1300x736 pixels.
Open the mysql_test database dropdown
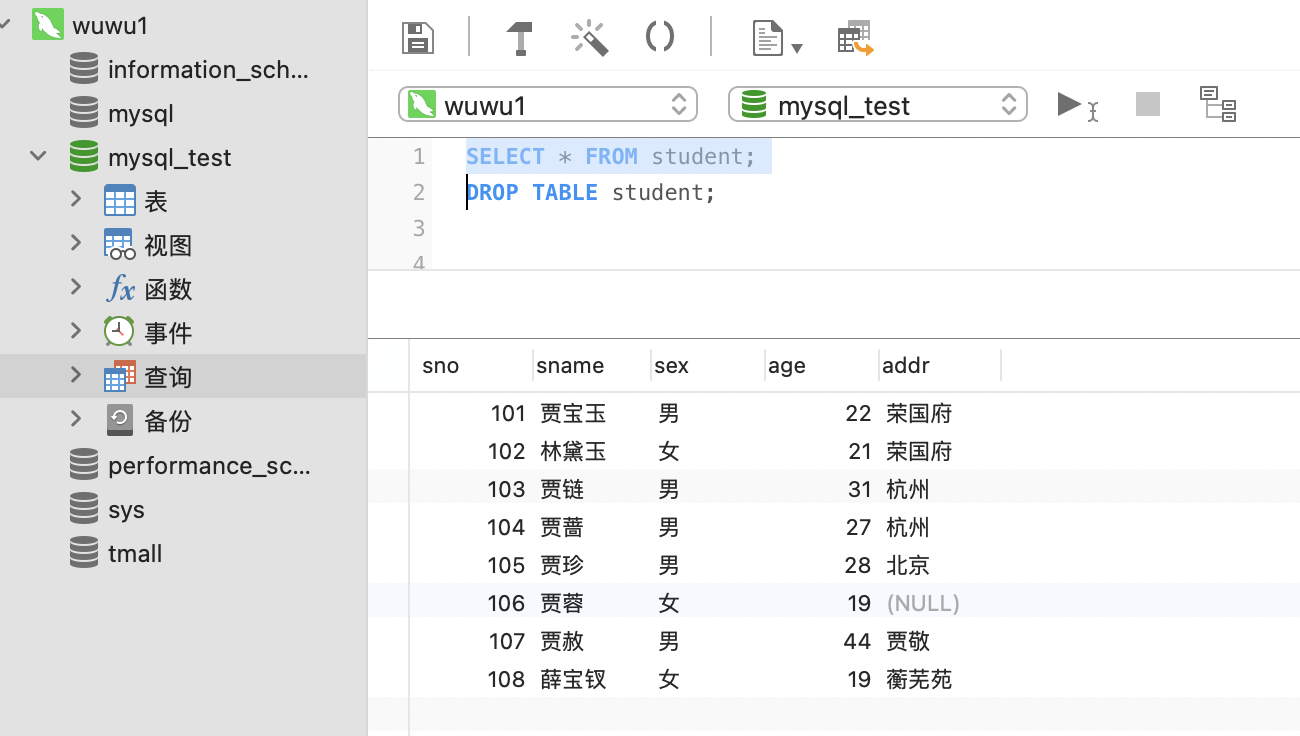[878, 105]
